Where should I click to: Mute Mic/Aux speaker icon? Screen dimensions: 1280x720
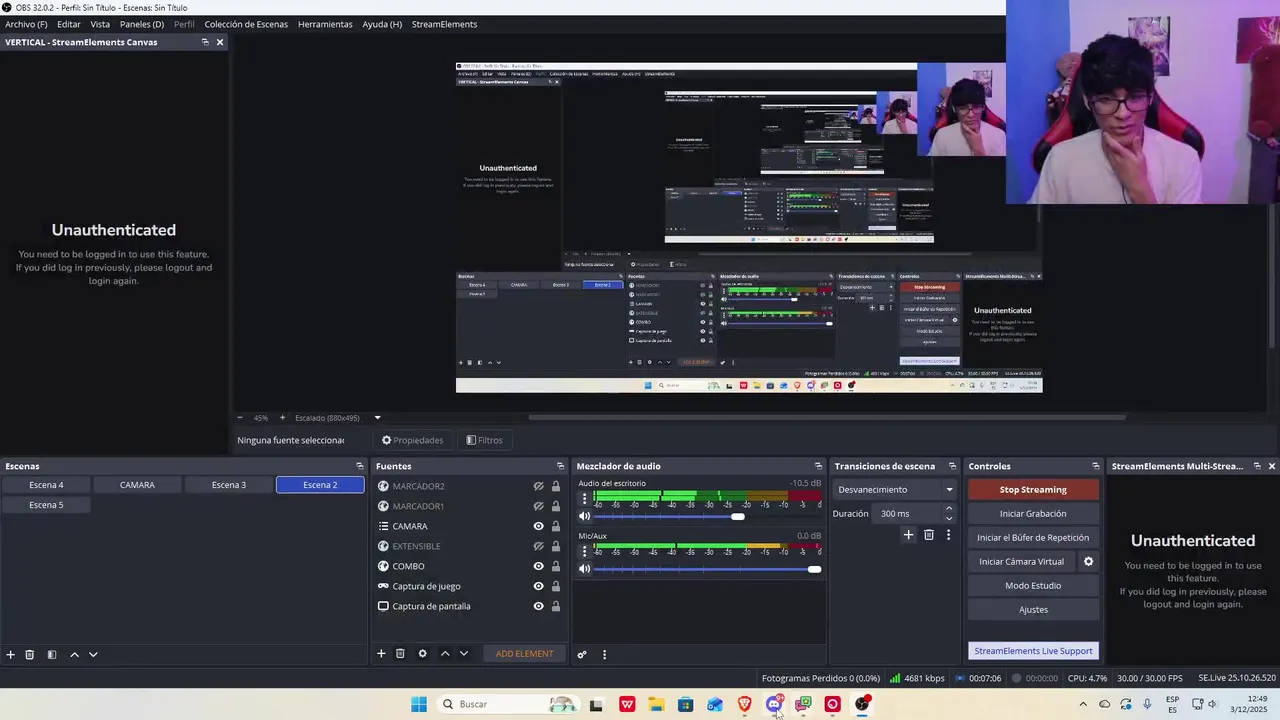(585, 569)
